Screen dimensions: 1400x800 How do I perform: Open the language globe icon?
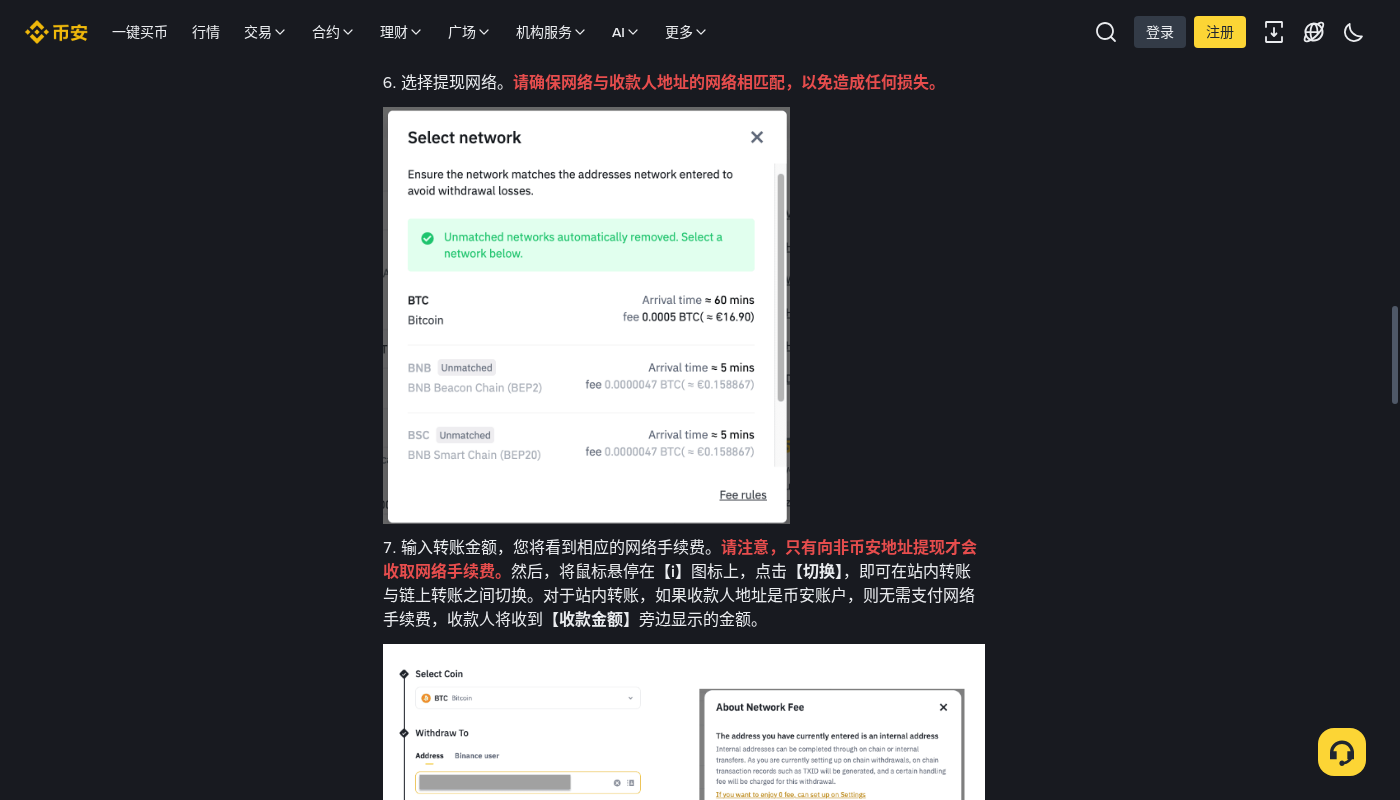click(x=1314, y=32)
